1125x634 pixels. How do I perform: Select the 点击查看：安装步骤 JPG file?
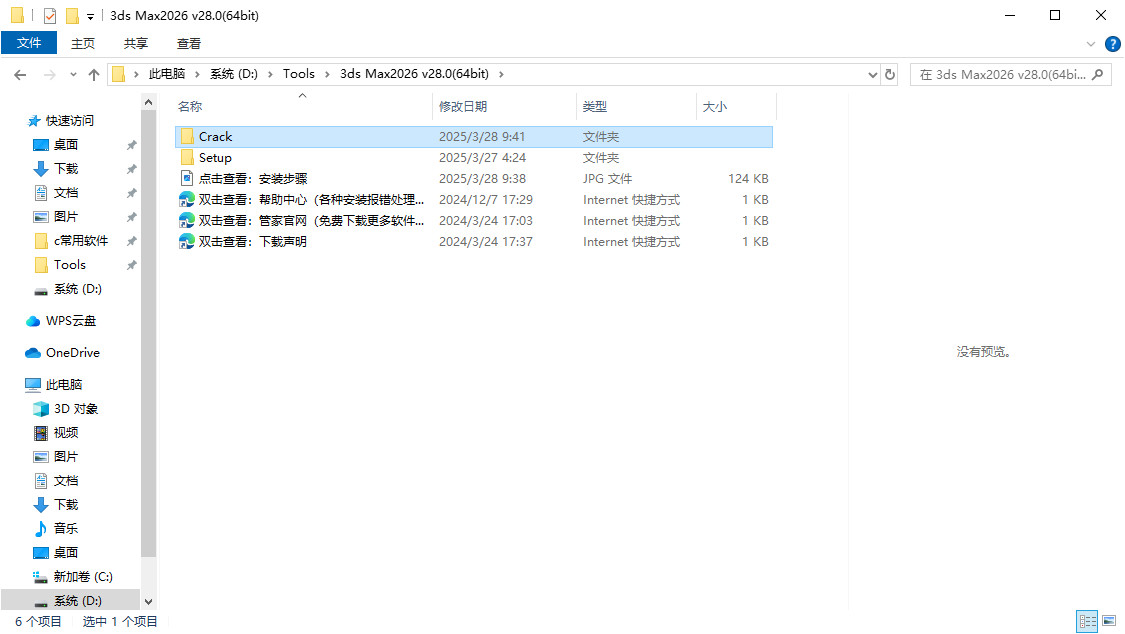pos(474,179)
